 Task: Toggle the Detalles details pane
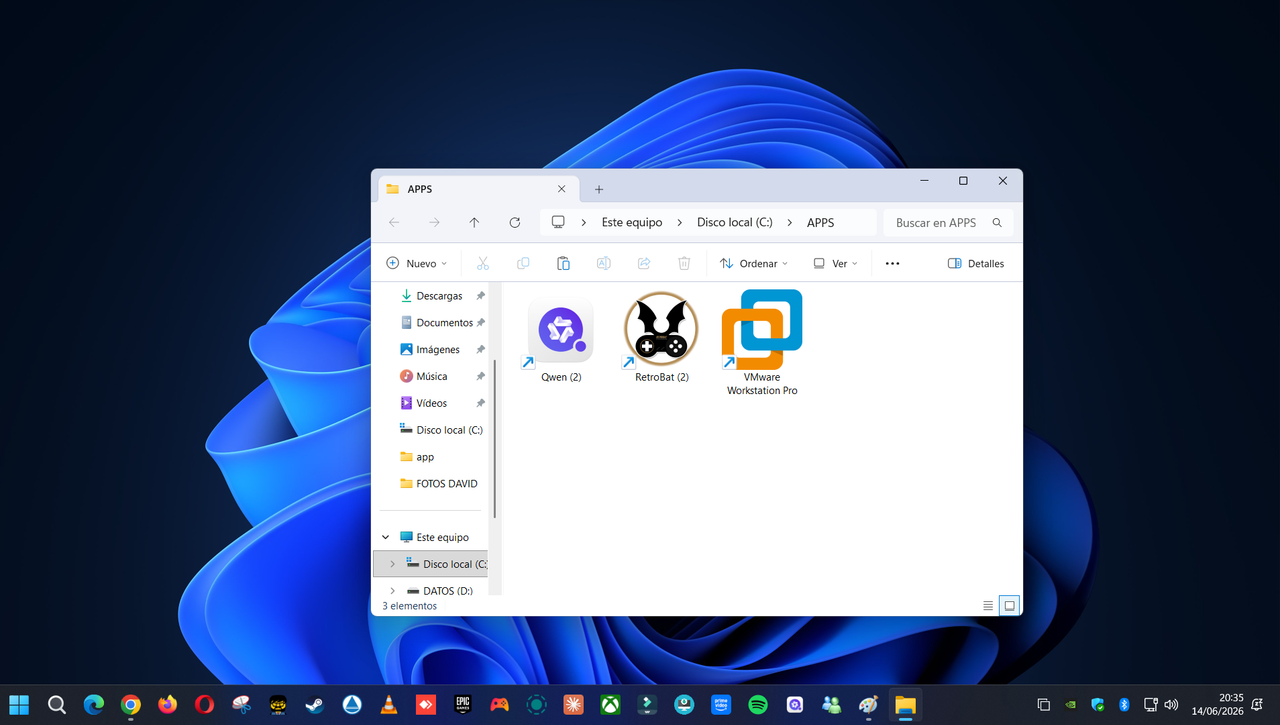point(975,263)
